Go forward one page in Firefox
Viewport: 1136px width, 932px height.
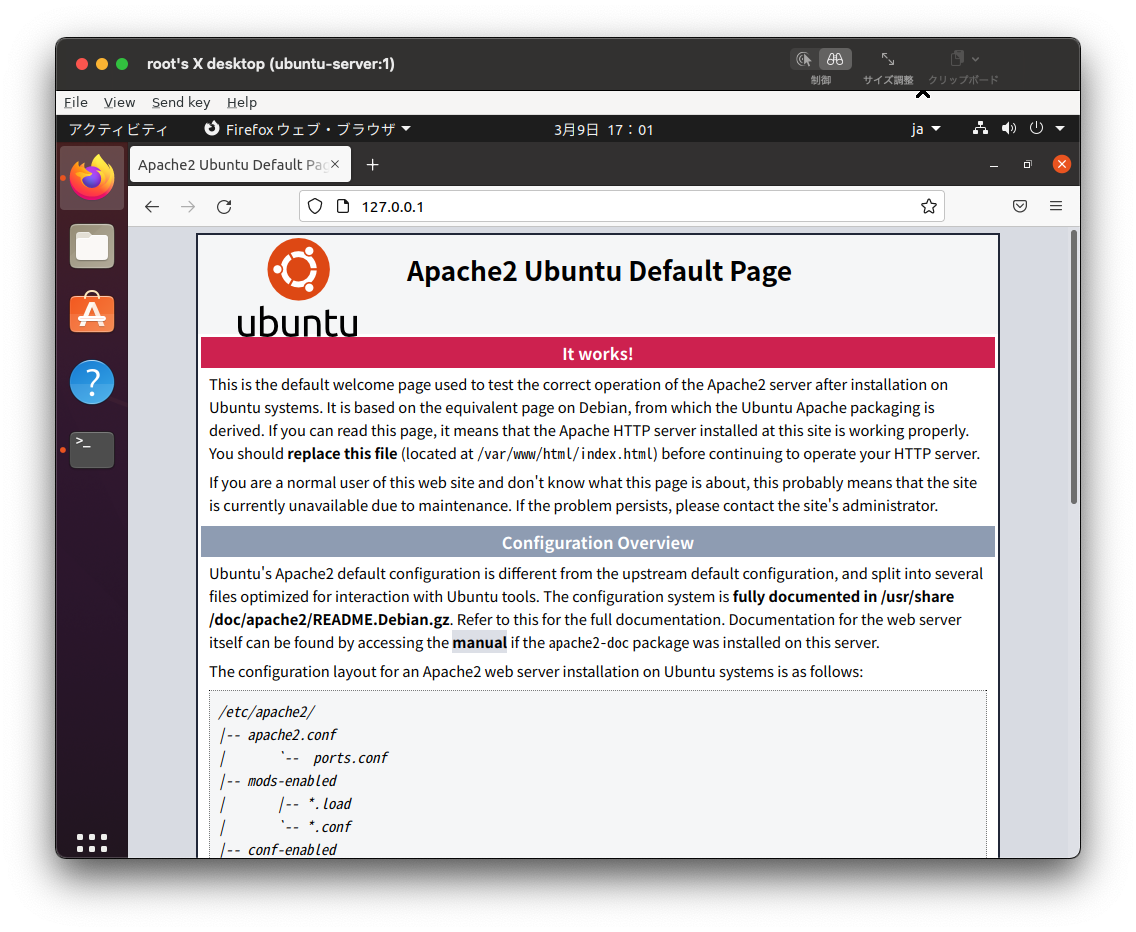tap(188, 207)
